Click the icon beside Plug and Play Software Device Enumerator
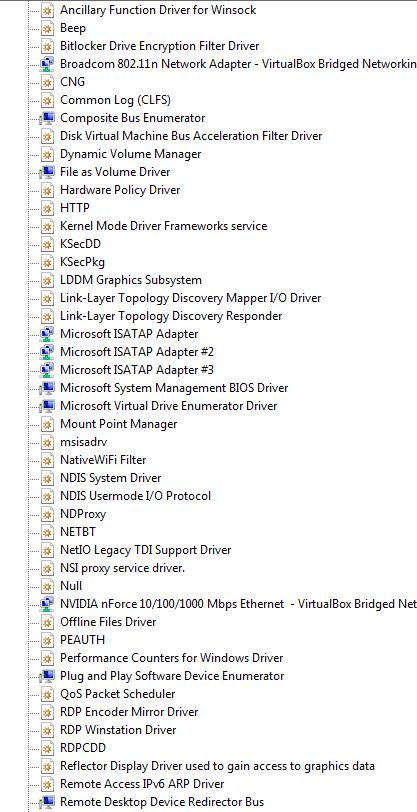Viewport: 417px width, 812px height. [x=47, y=676]
